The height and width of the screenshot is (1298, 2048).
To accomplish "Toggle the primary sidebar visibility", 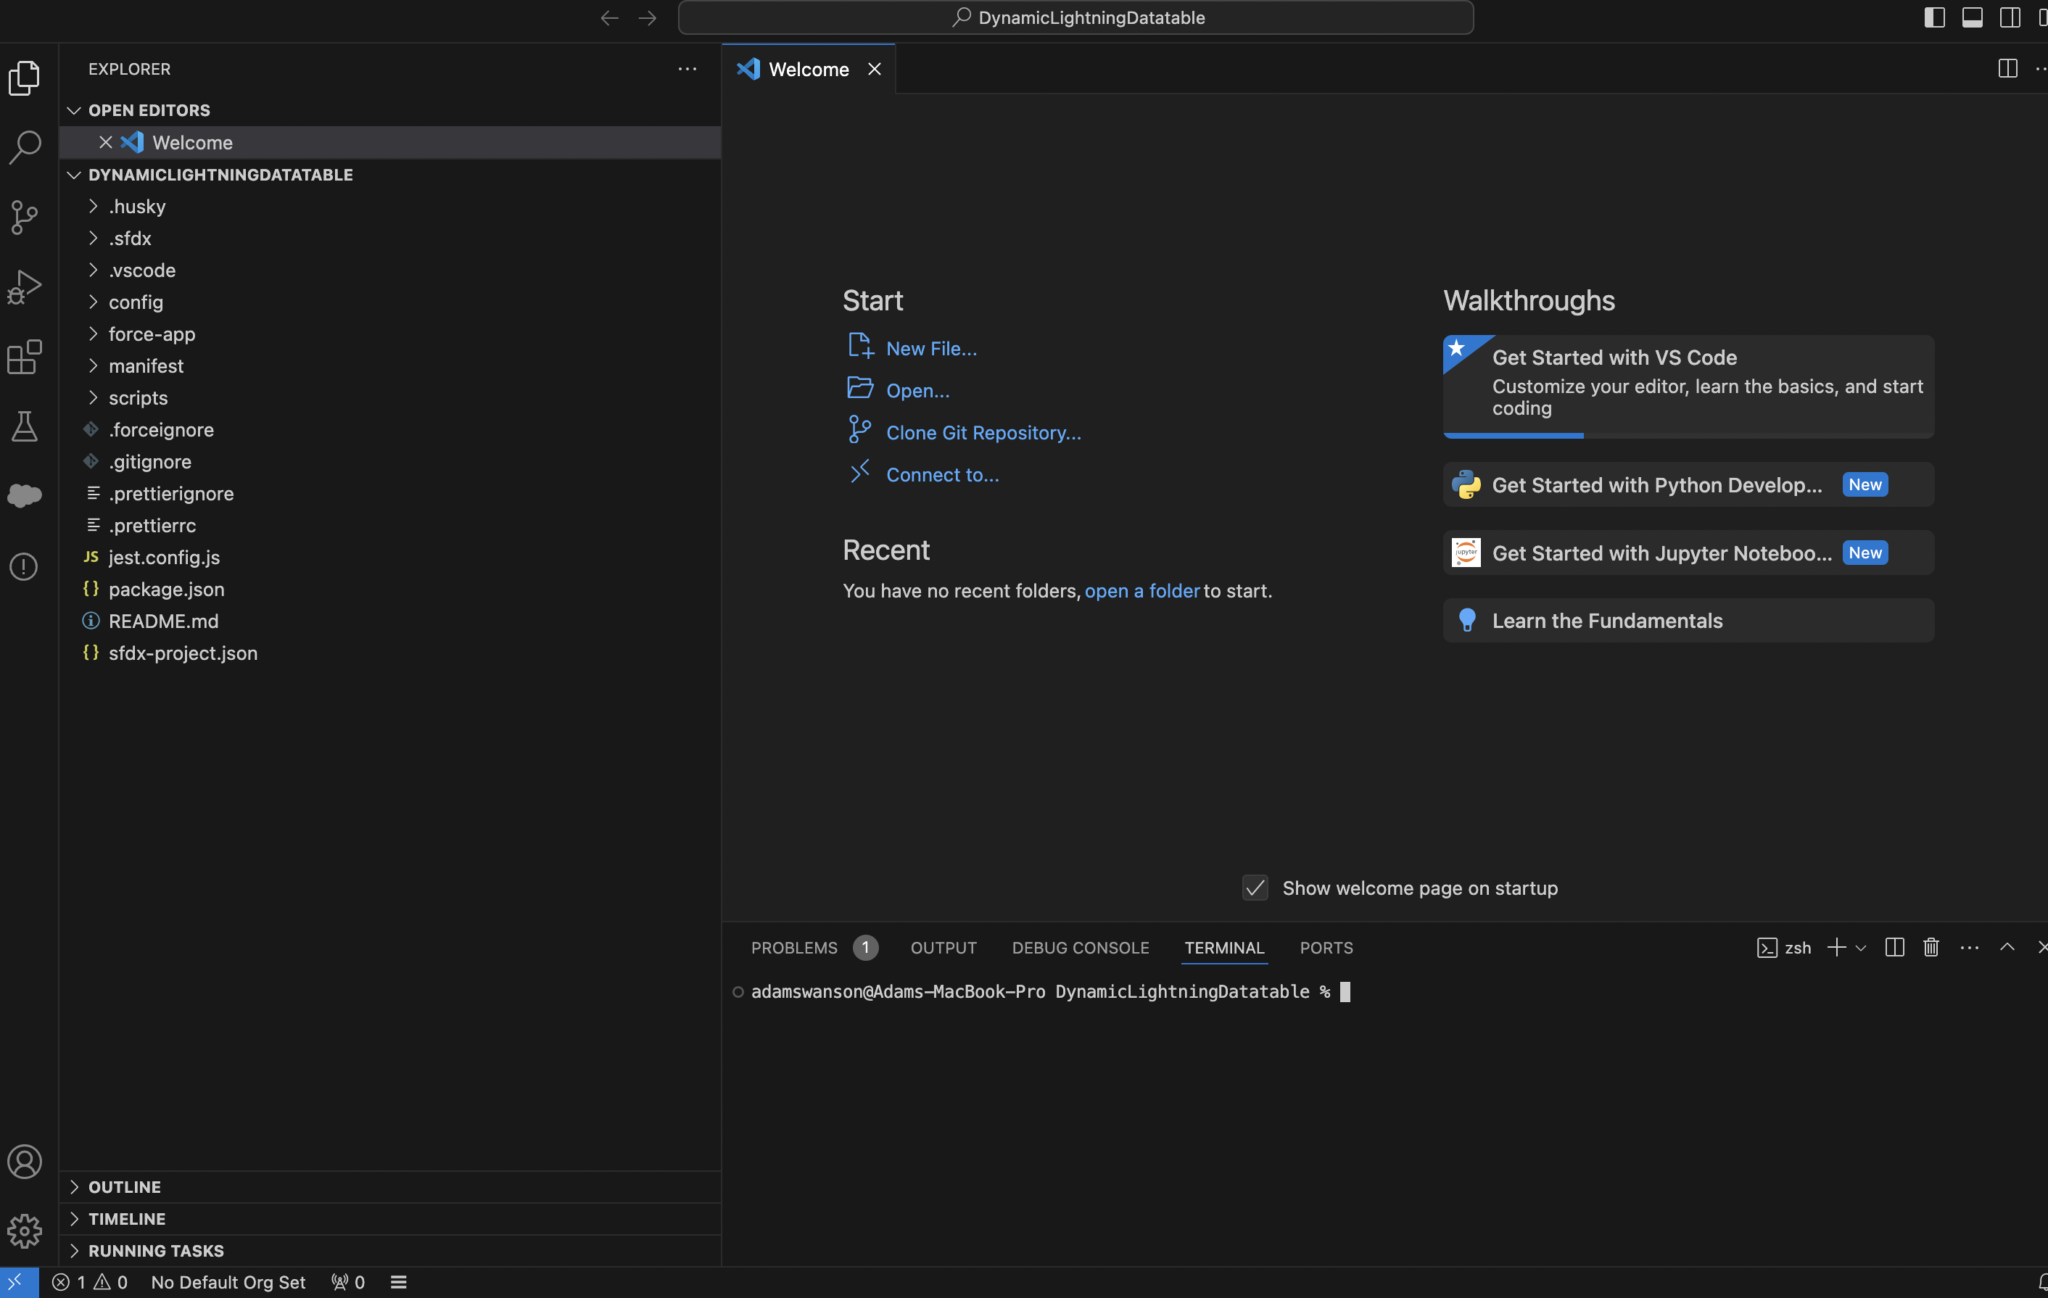I will click(x=1935, y=17).
